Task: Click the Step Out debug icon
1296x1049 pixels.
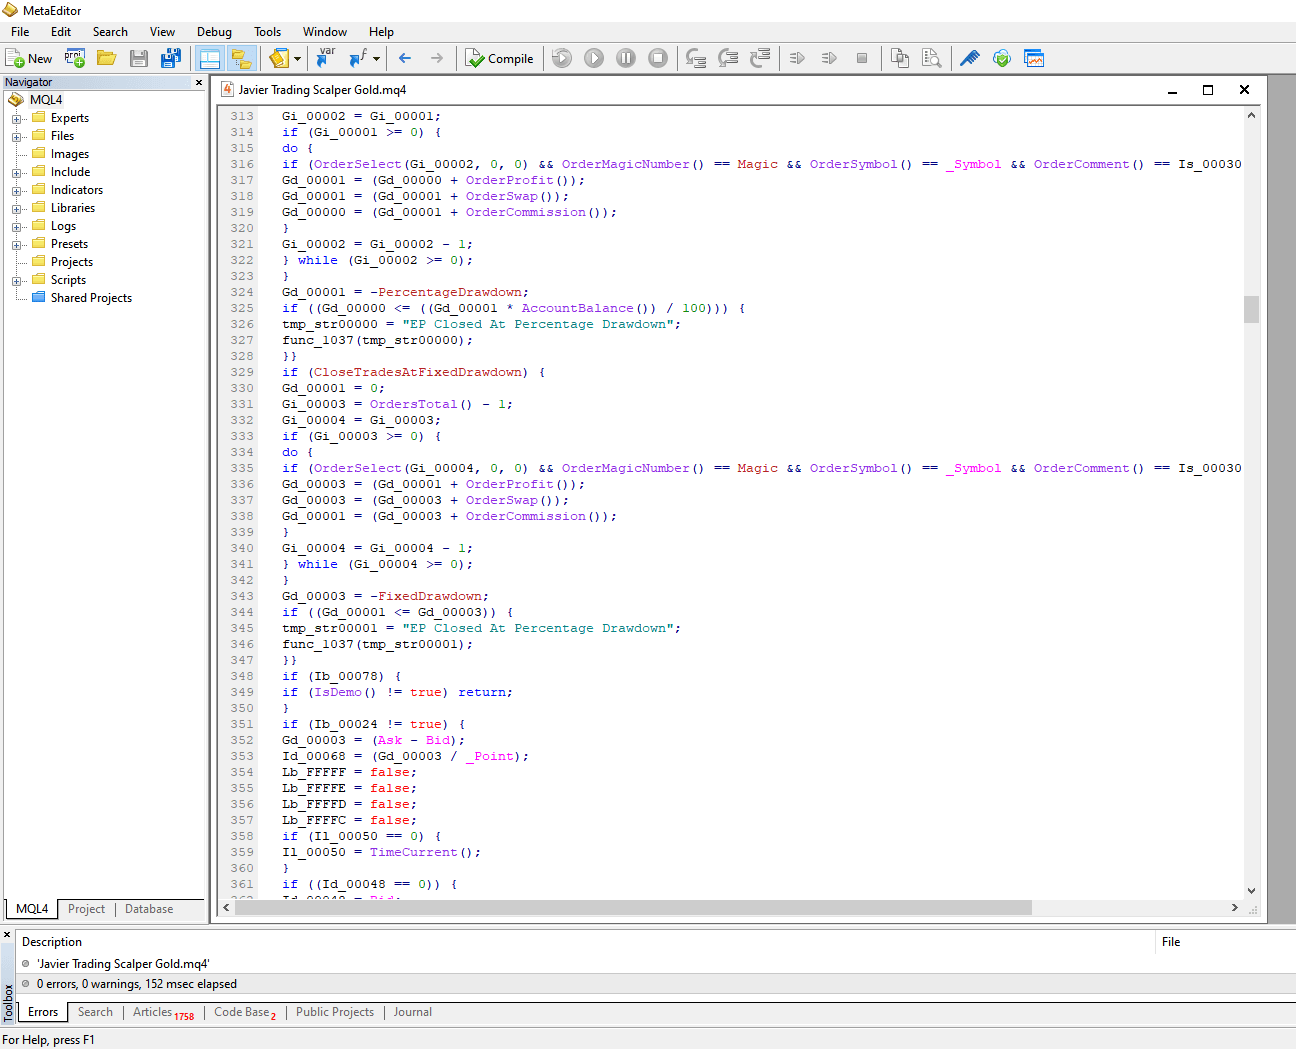Action: (760, 58)
